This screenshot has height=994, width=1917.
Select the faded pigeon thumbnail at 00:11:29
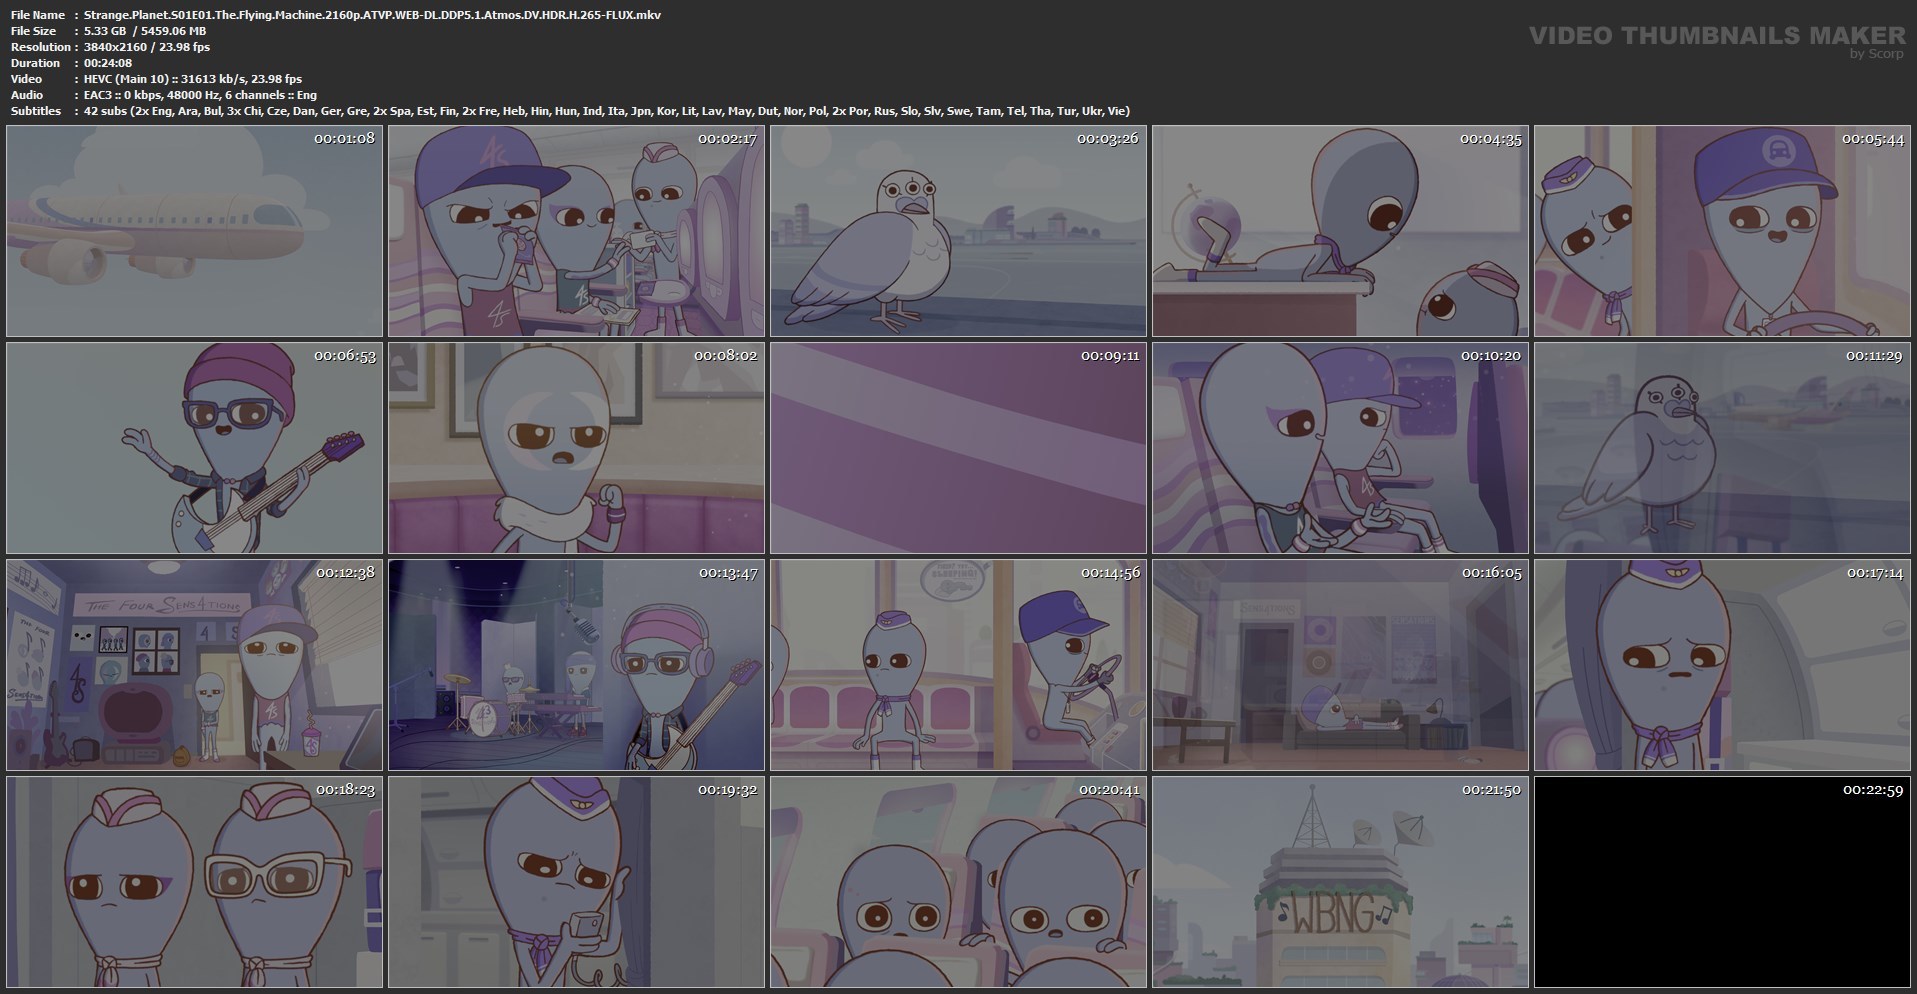[x=1722, y=448]
